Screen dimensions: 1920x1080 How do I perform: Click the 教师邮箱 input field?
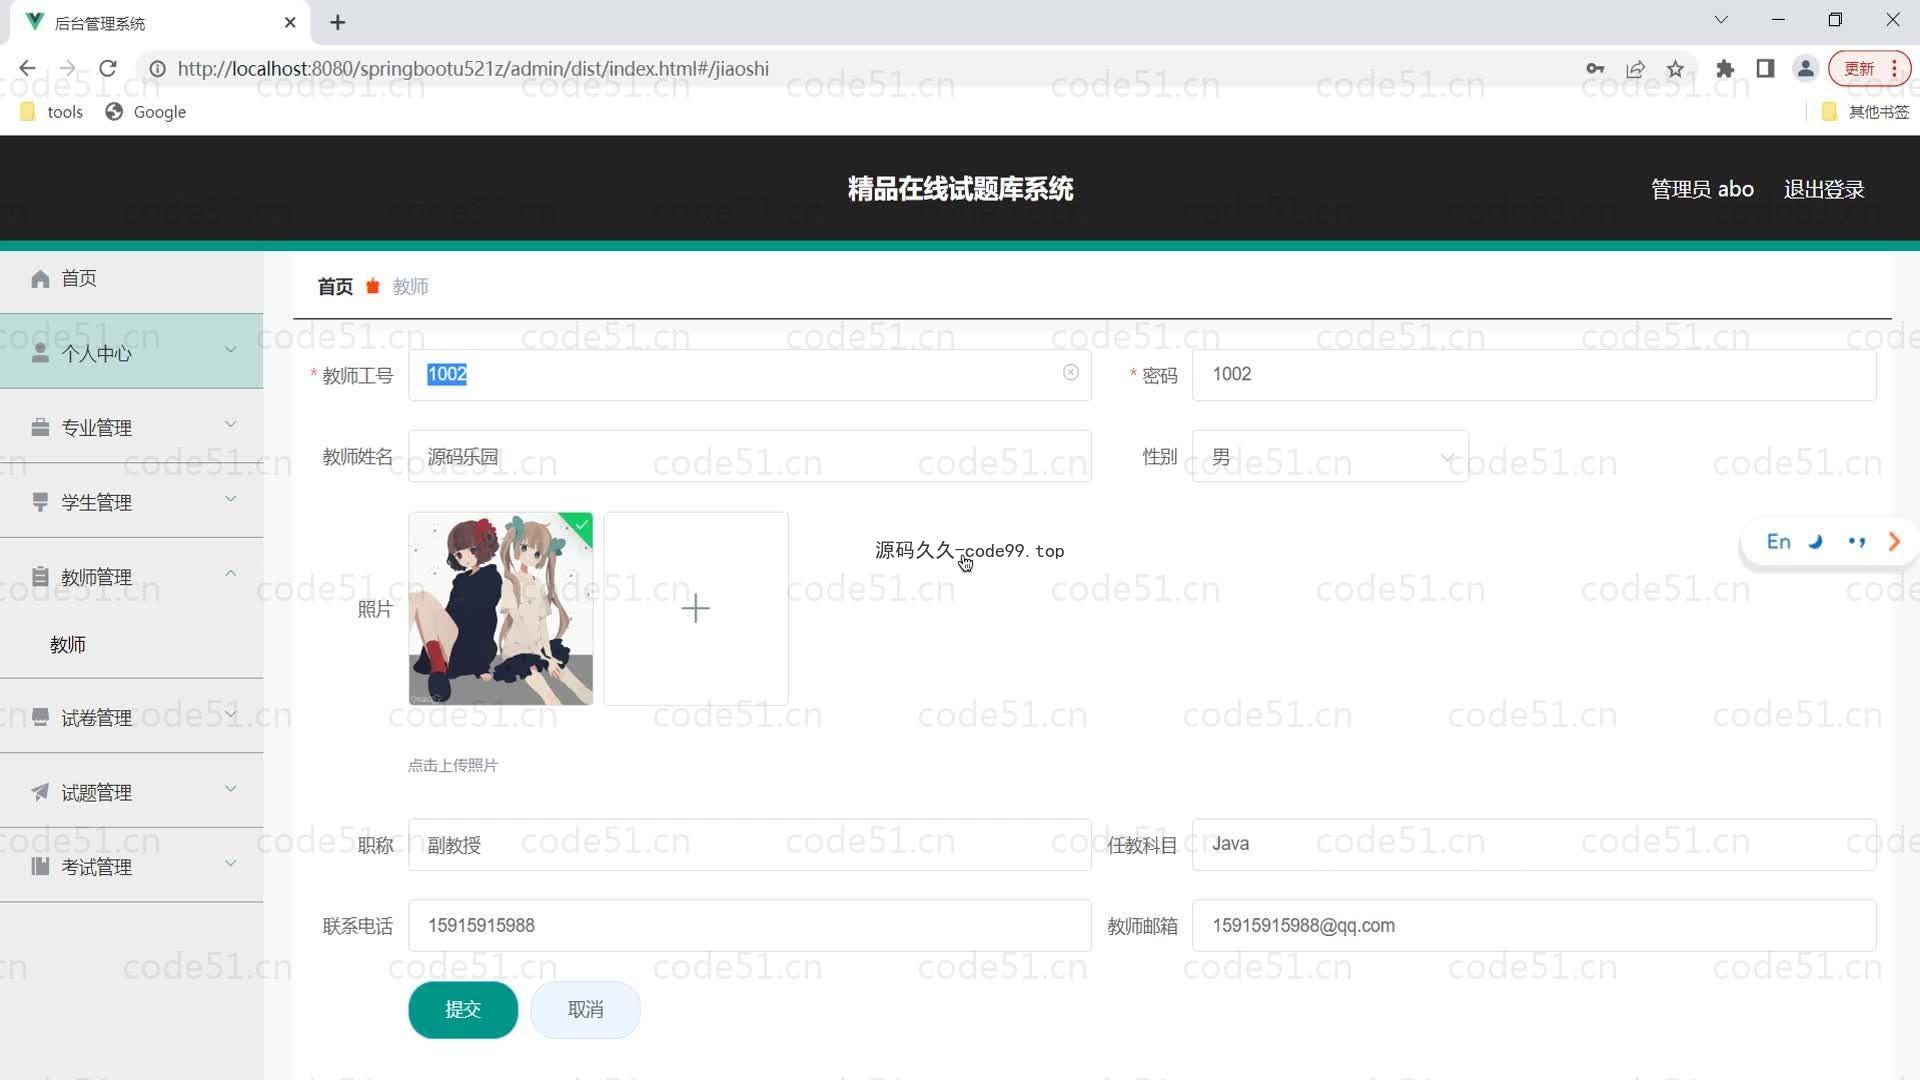(1533, 926)
